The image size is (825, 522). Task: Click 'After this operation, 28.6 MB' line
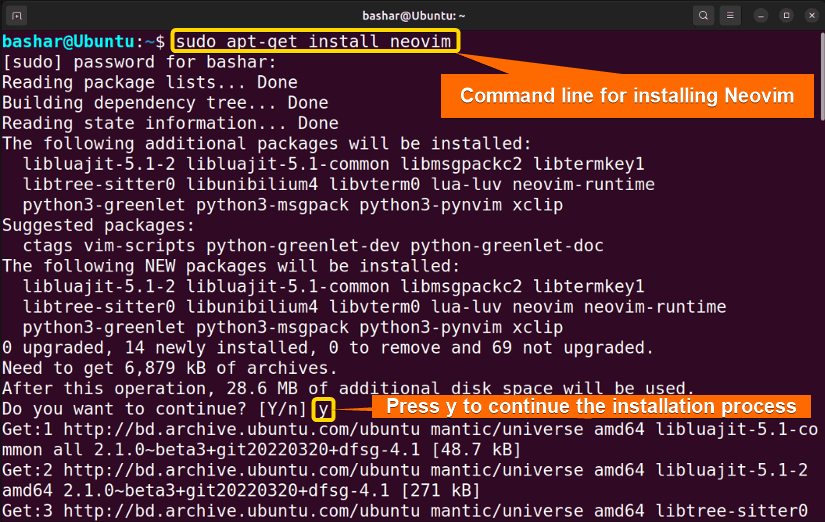[x=348, y=389]
